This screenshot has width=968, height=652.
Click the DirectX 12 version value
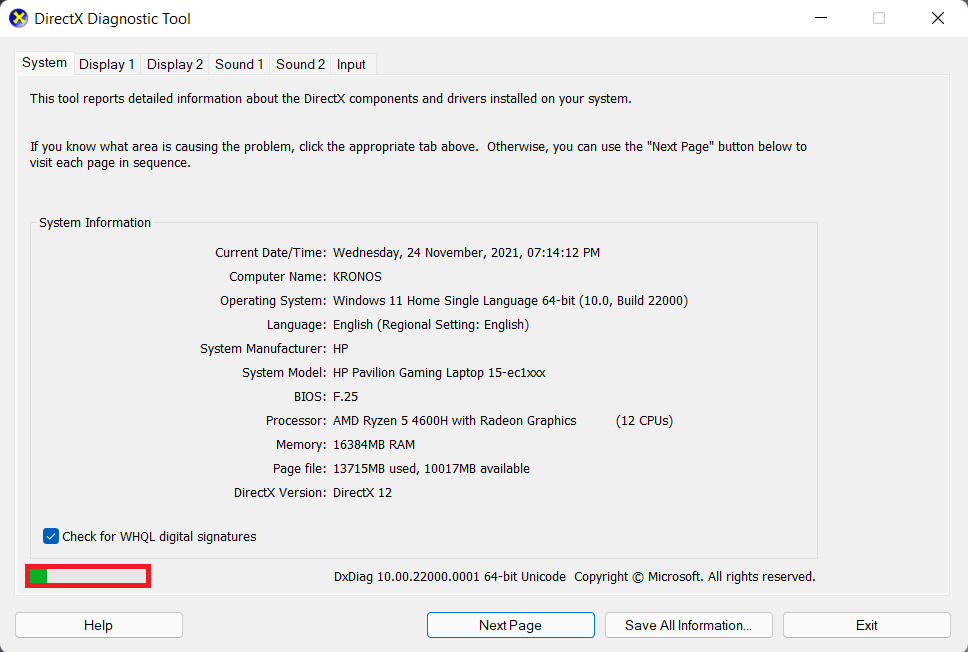coord(362,493)
